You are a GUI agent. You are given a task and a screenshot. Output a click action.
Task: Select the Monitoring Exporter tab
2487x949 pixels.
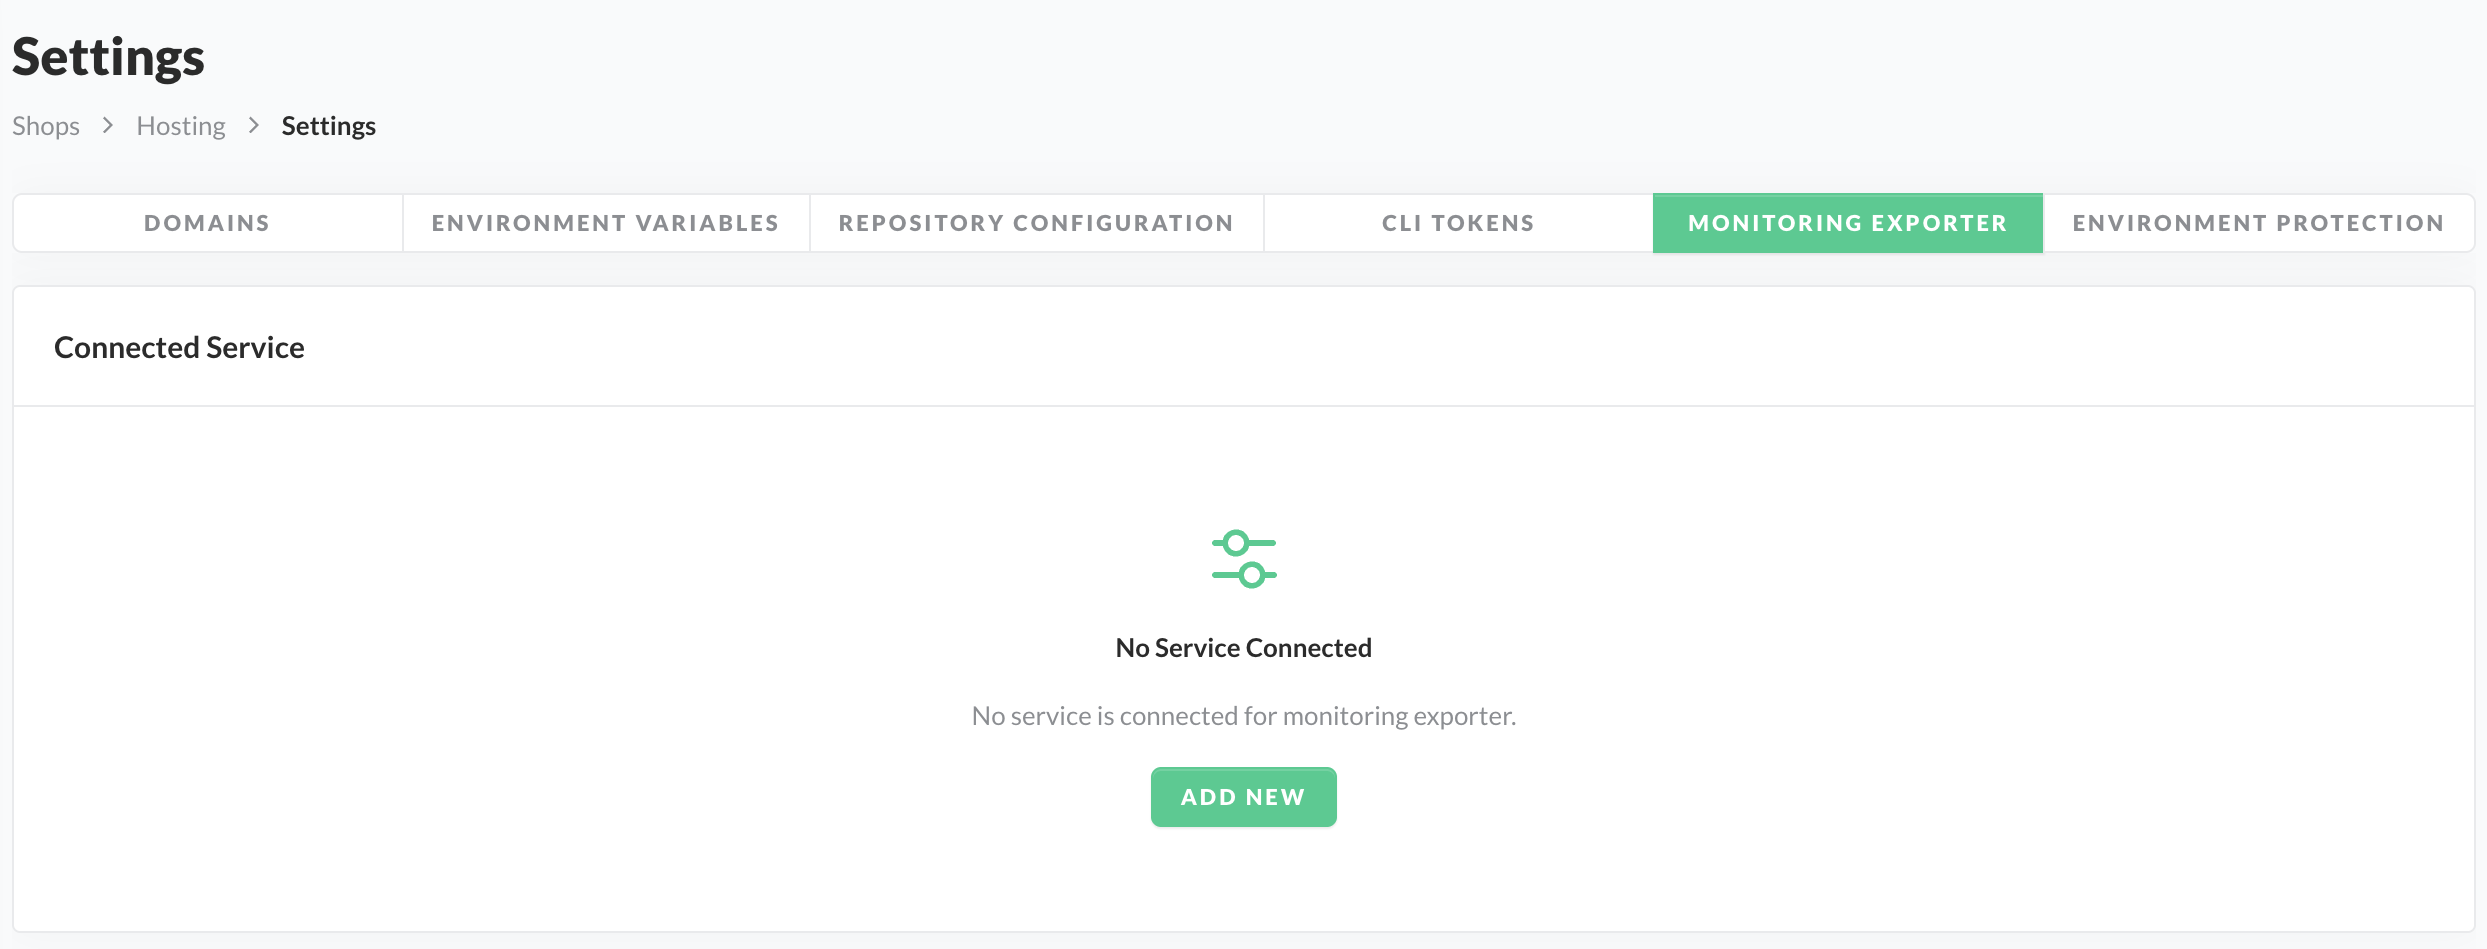click(1847, 223)
